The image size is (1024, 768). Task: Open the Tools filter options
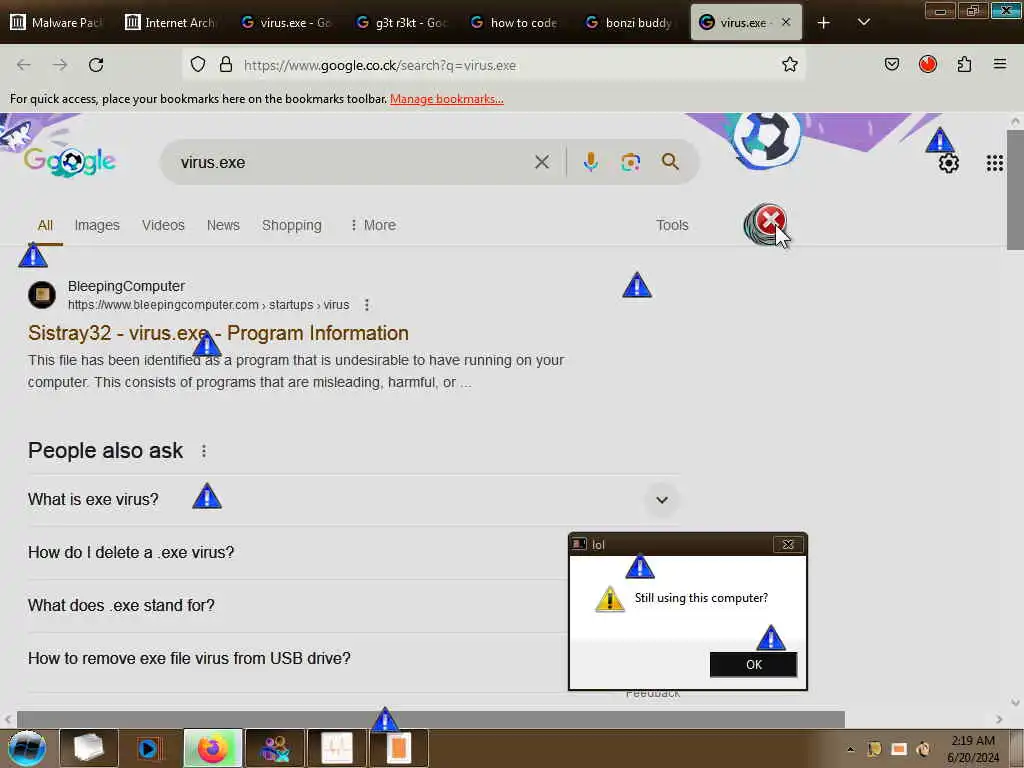(672, 225)
